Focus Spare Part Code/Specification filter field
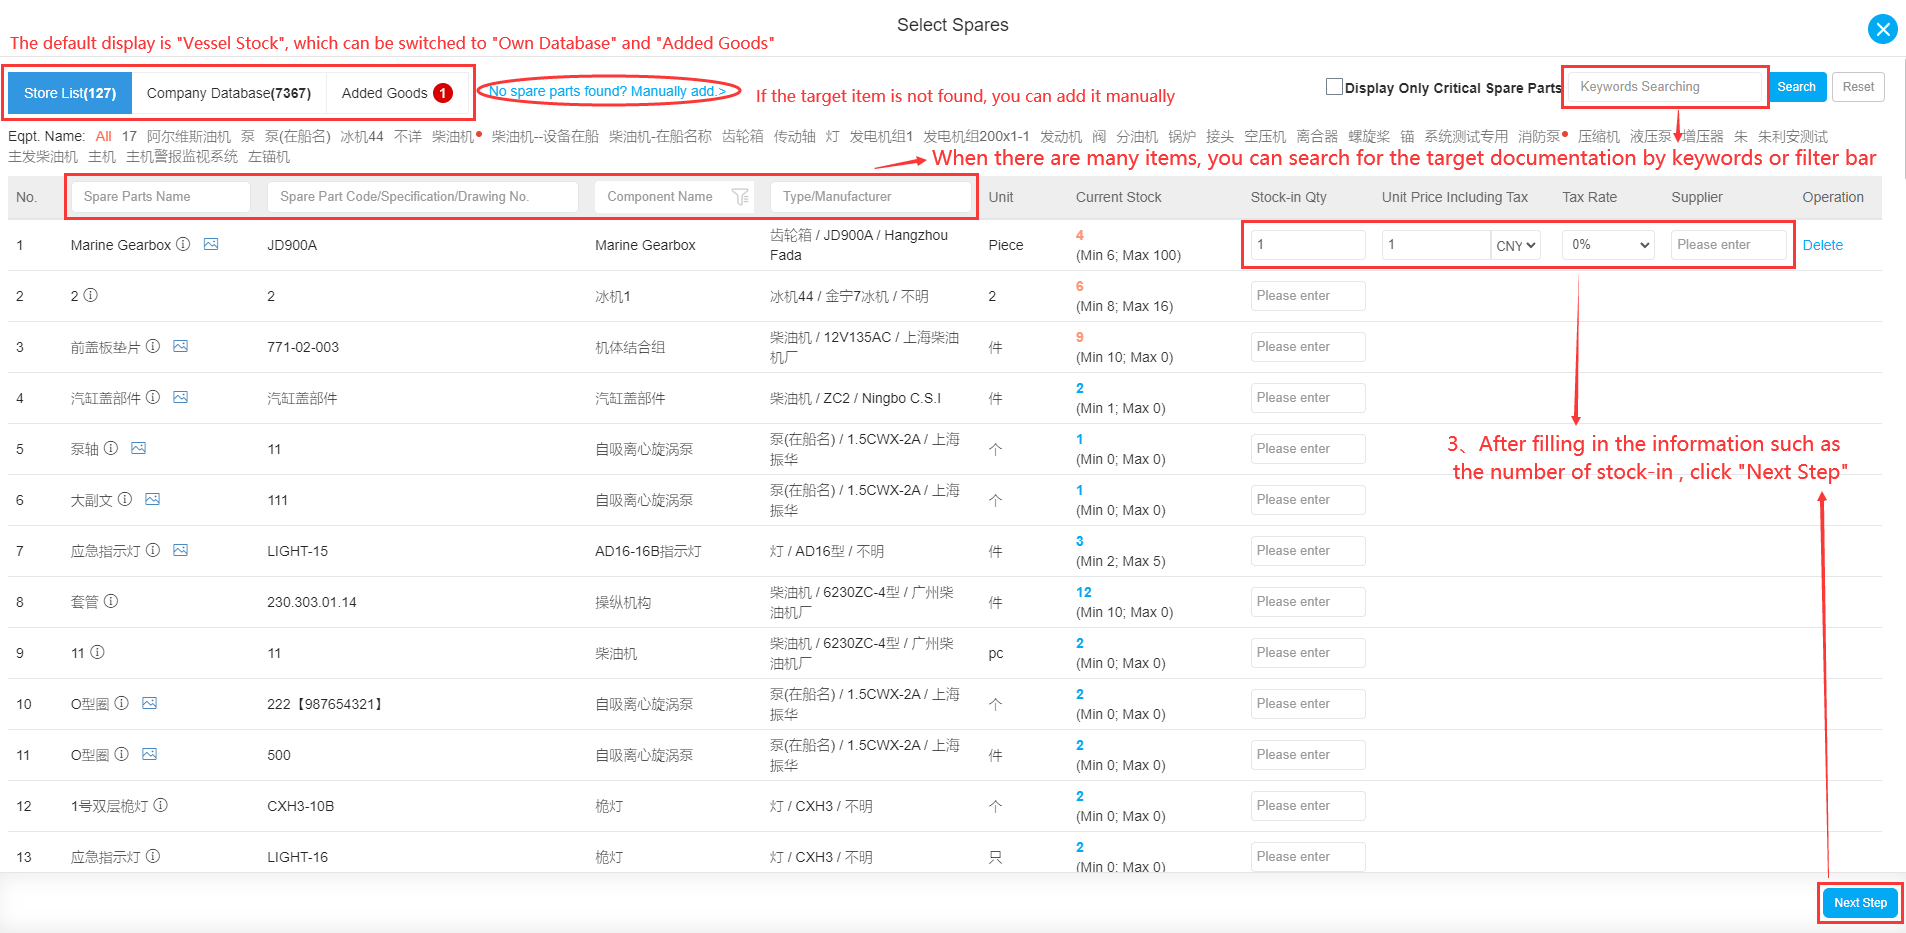The width and height of the screenshot is (1906, 933). pyautogui.click(x=422, y=197)
